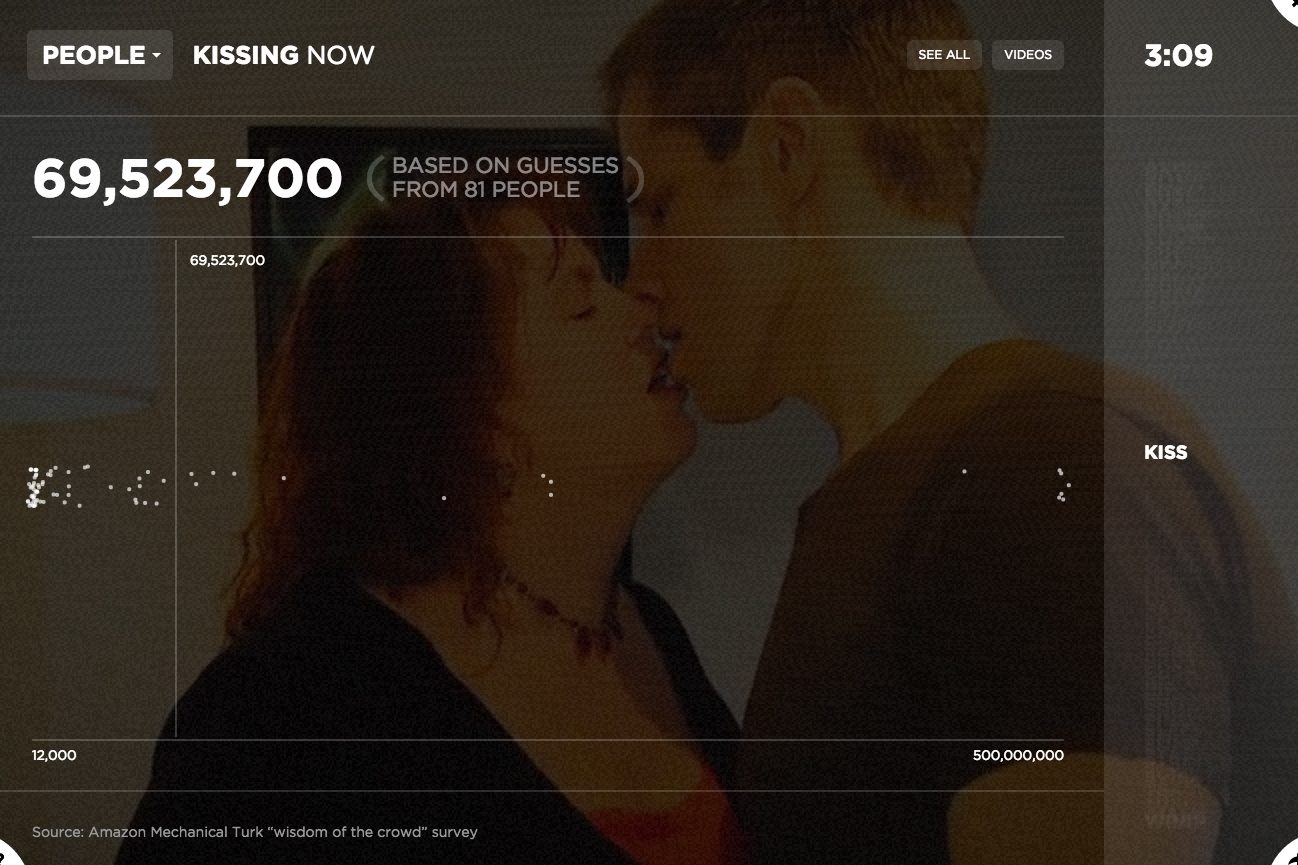This screenshot has width=1298, height=865.
Task: Click the KISSING NOW heading
Action: coord(284,55)
